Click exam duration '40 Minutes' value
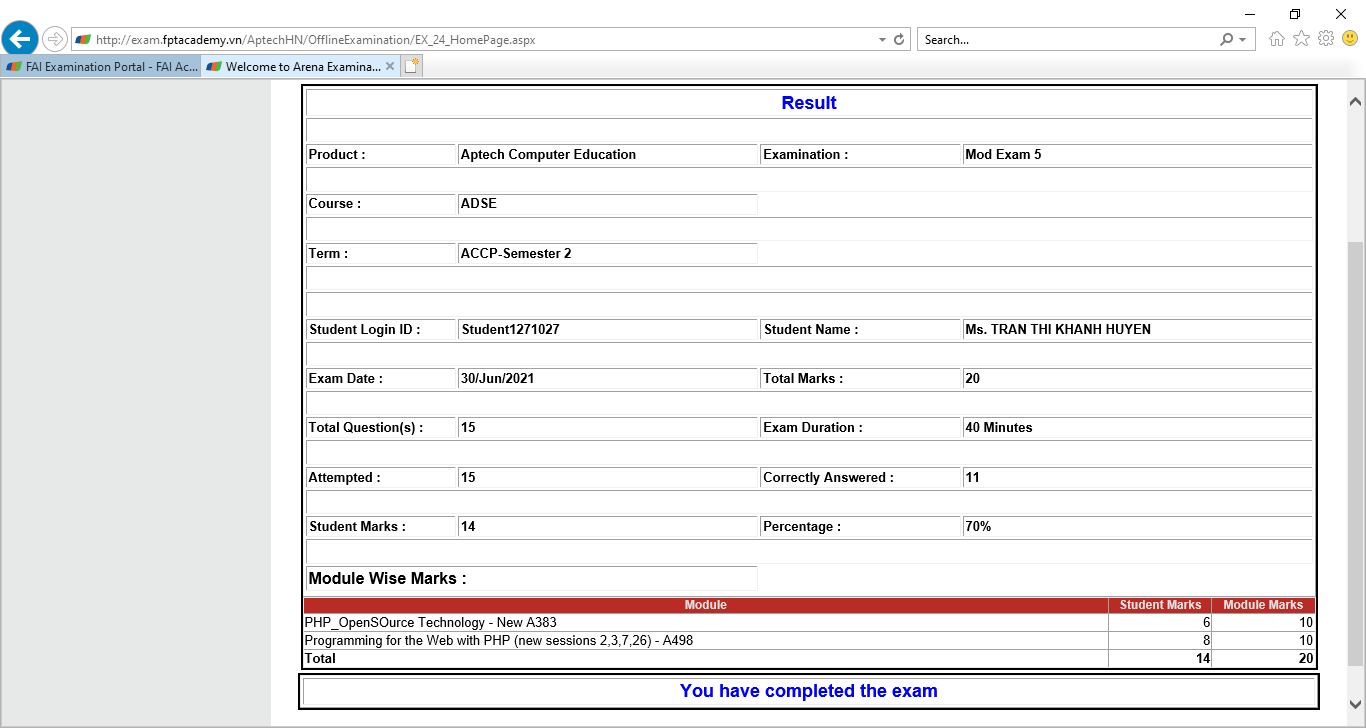 (999, 428)
